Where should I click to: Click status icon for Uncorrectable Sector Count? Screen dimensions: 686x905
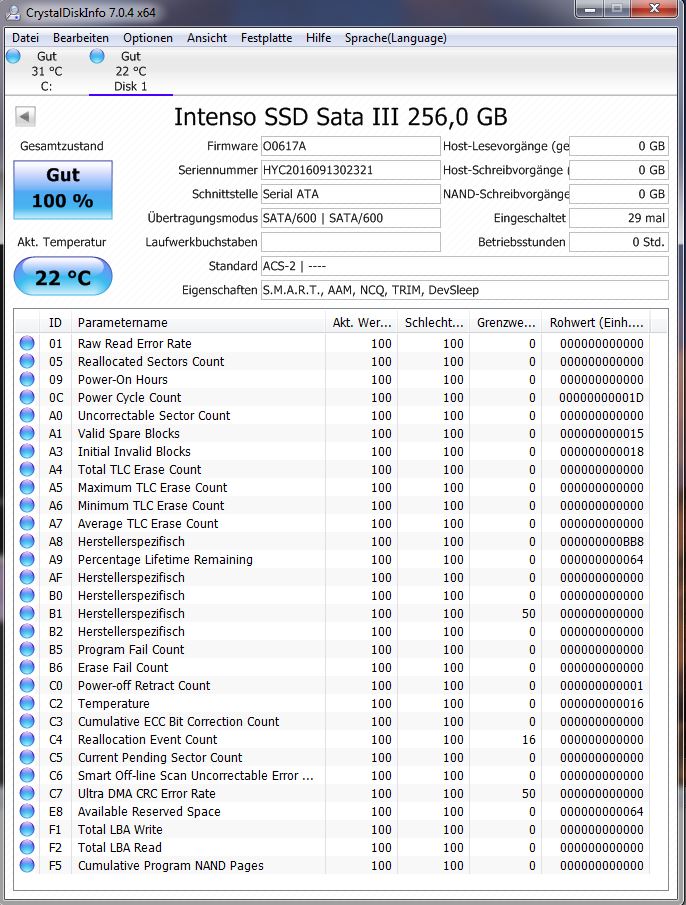click(27, 415)
